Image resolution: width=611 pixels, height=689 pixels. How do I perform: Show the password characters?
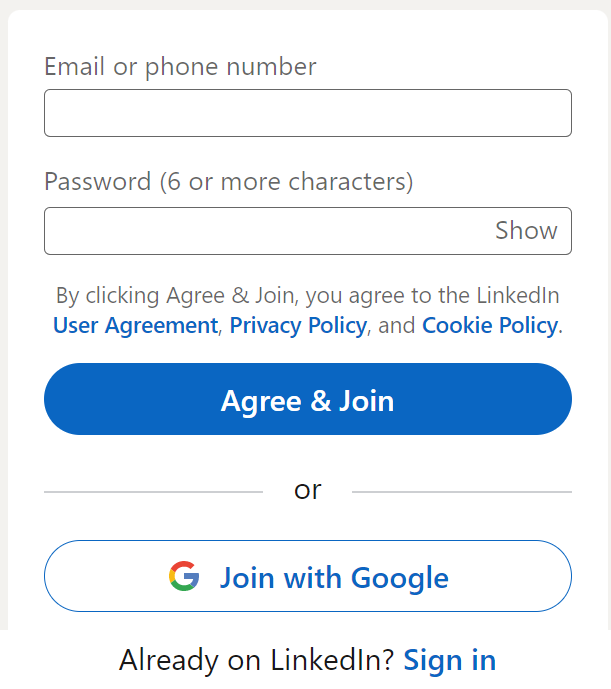pyautogui.click(x=526, y=231)
